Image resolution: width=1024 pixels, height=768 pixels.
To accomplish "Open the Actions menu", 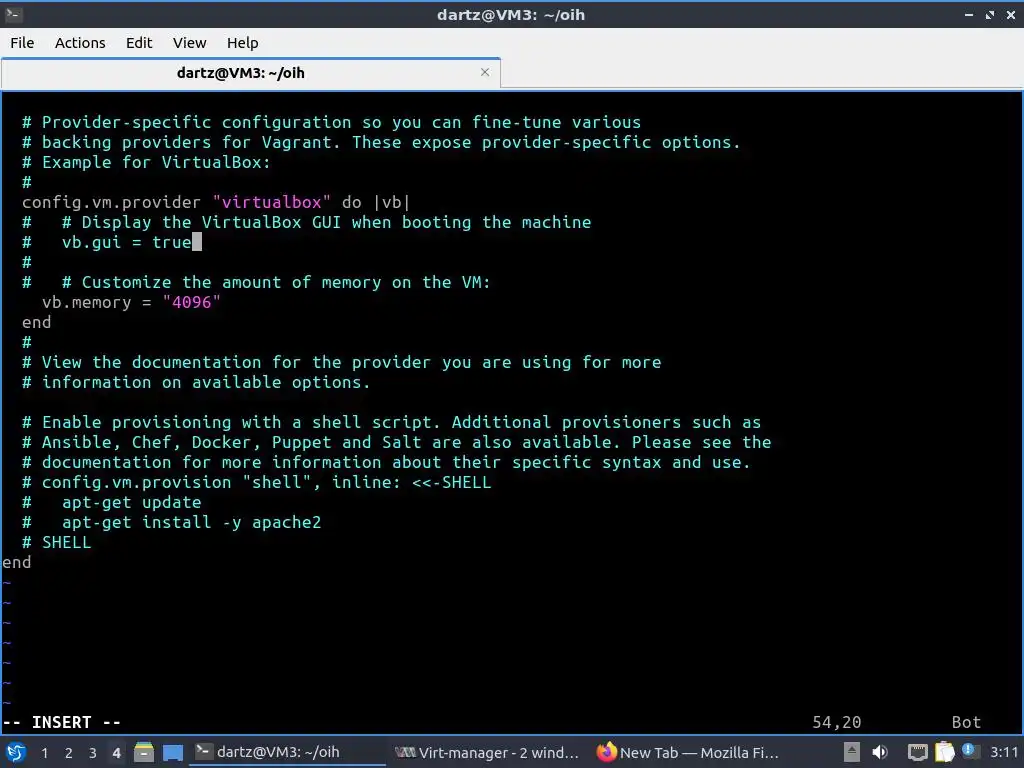I will pyautogui.click(x=80, y=43).
